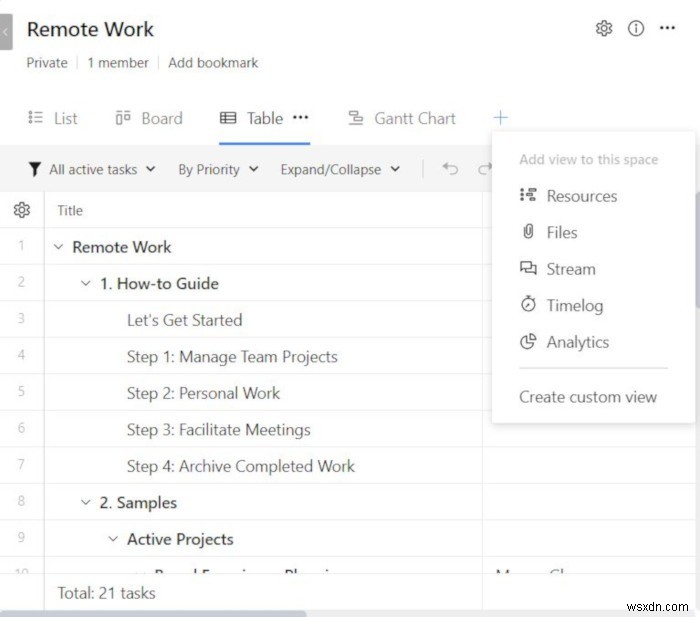Open the Expand/Collapse dropdown
This screenshot has height=617, width=700.
click(340, 169)
